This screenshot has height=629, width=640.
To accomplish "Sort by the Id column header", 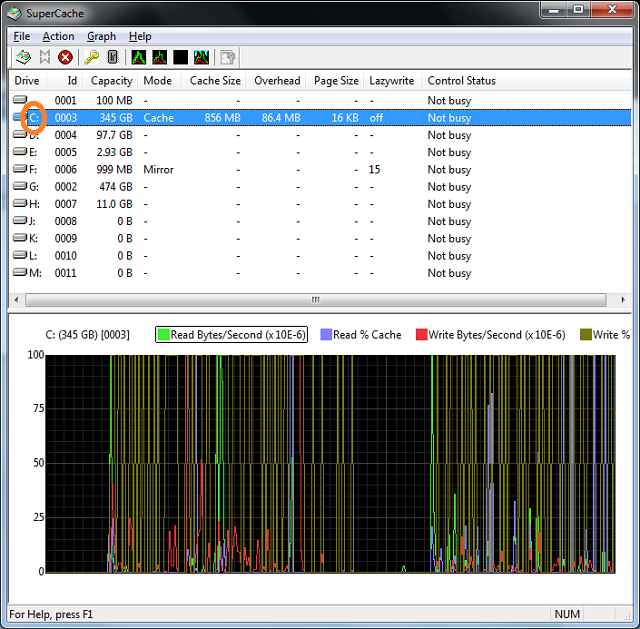I will 64,80.
